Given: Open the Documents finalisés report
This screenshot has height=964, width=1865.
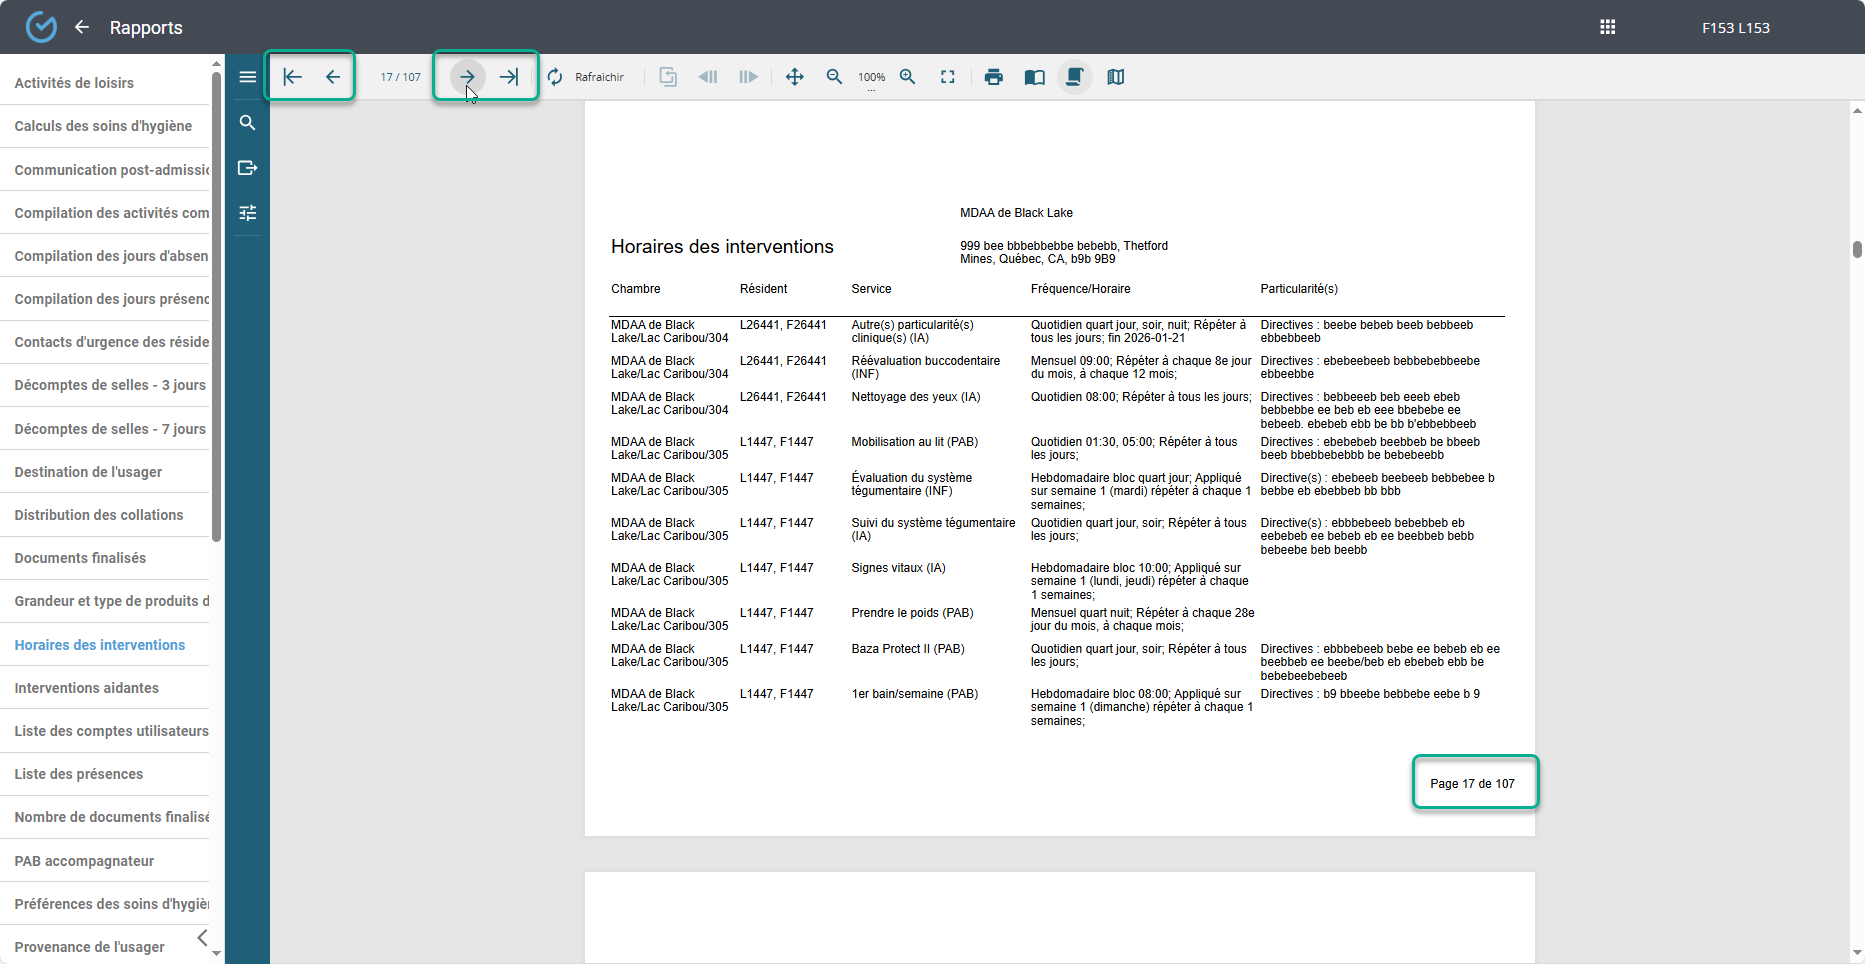Looking at the screenshot, I should tap(80, 558).
